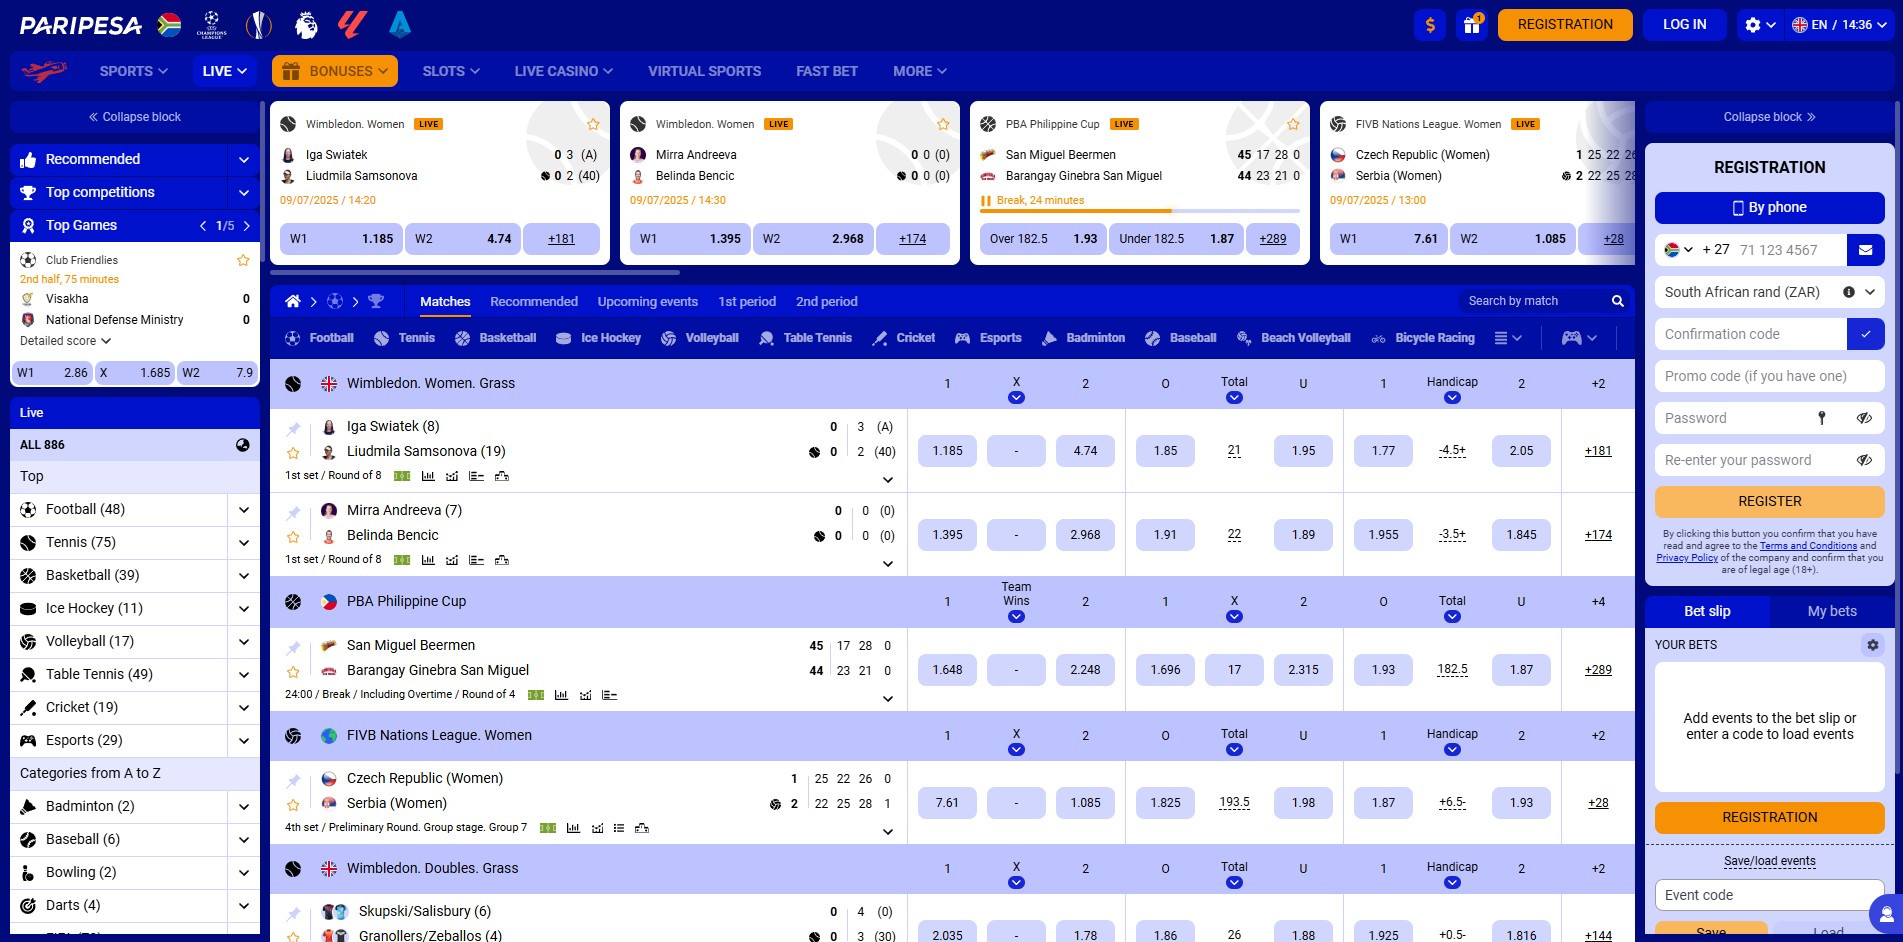This screenshot has height=942, width=1903.
Task: Click the LOG IN button
Action: tap(1684, 24)
